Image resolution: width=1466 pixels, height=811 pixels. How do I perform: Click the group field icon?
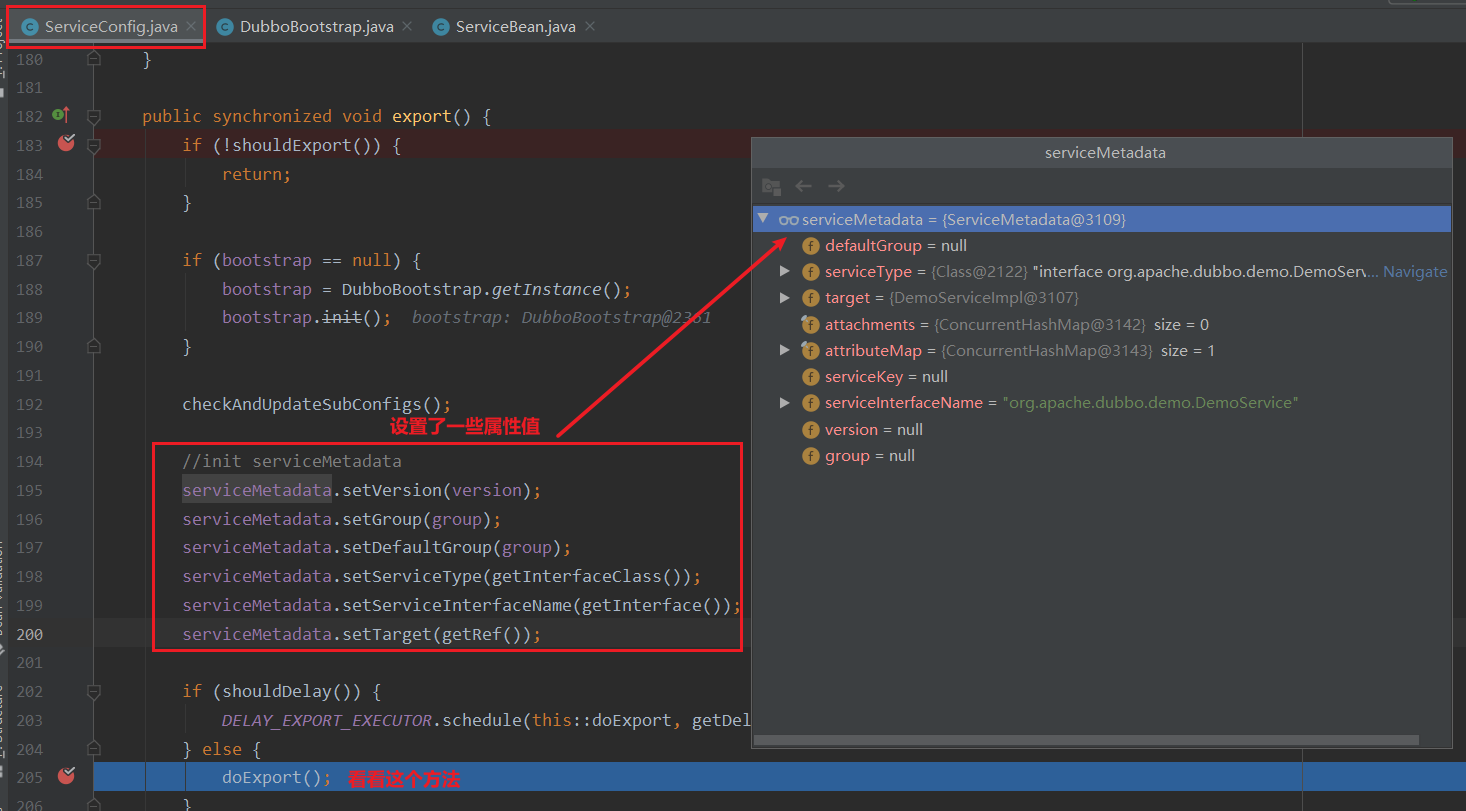pos(811,456)
